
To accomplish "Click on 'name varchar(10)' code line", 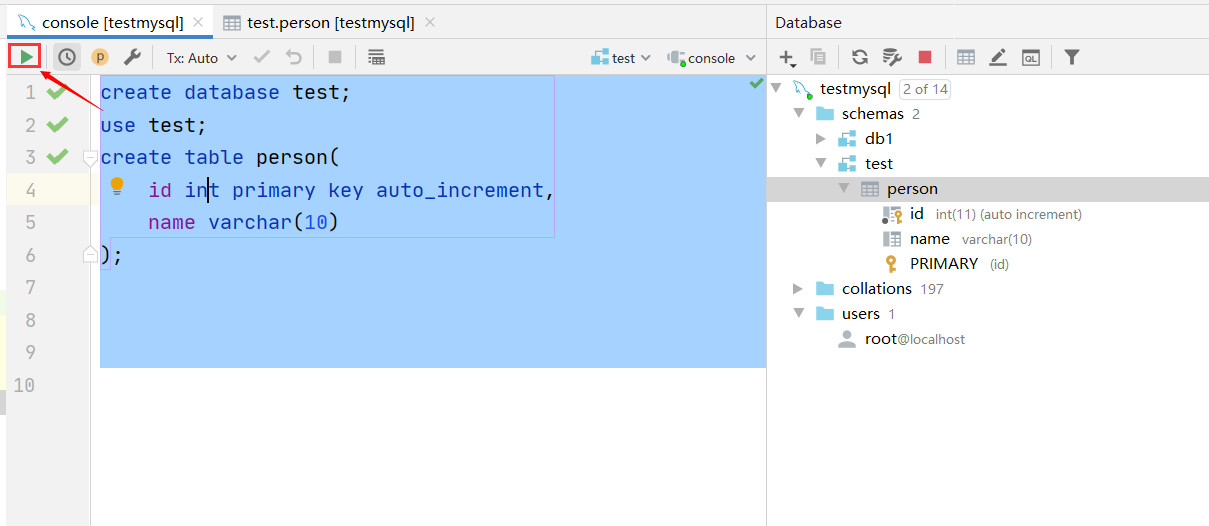I will click(x=244, y=222).
